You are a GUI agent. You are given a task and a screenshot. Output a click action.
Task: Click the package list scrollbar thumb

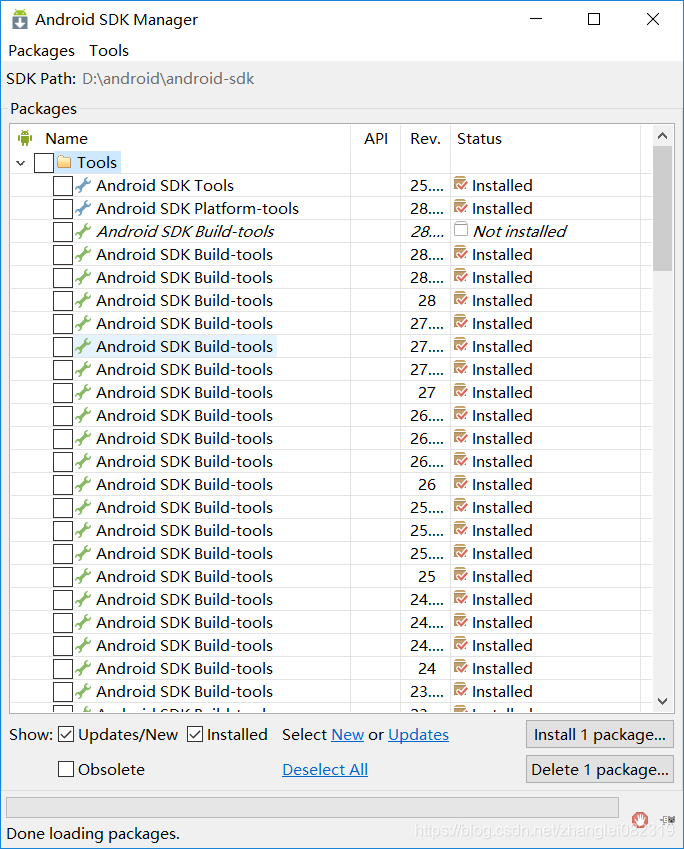pyautogui.click(x=662, y=208)
